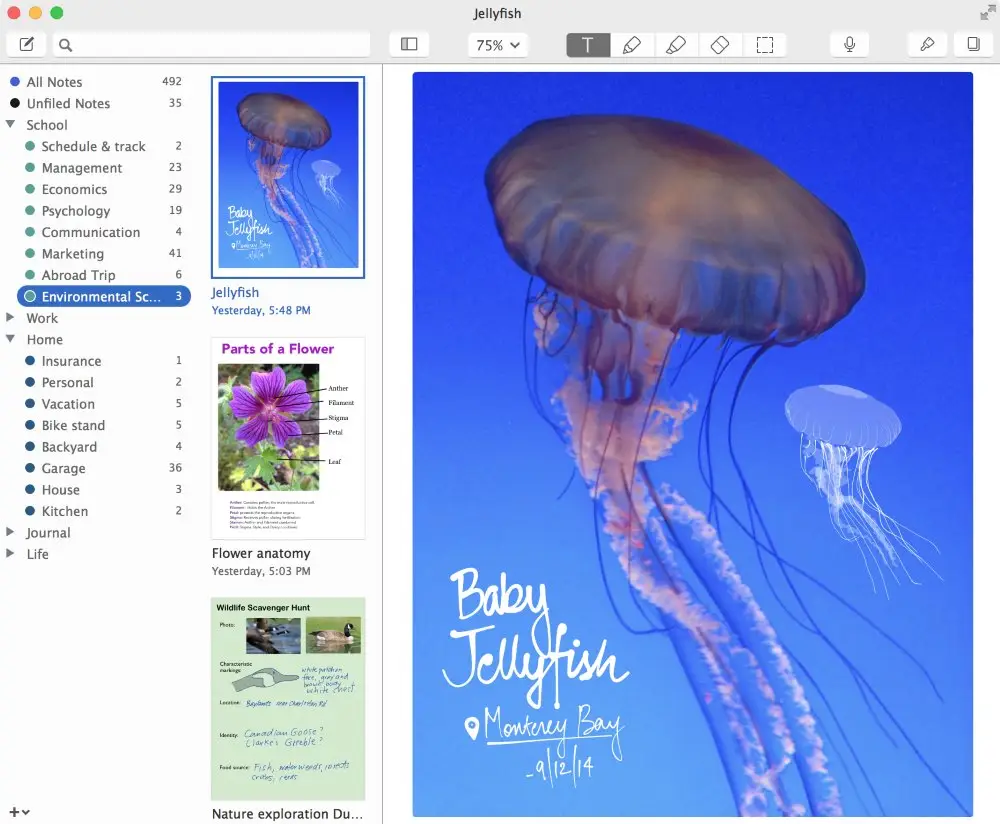Expand the Work folder group
The image size is (1000, 824).
tap(10, 318)
